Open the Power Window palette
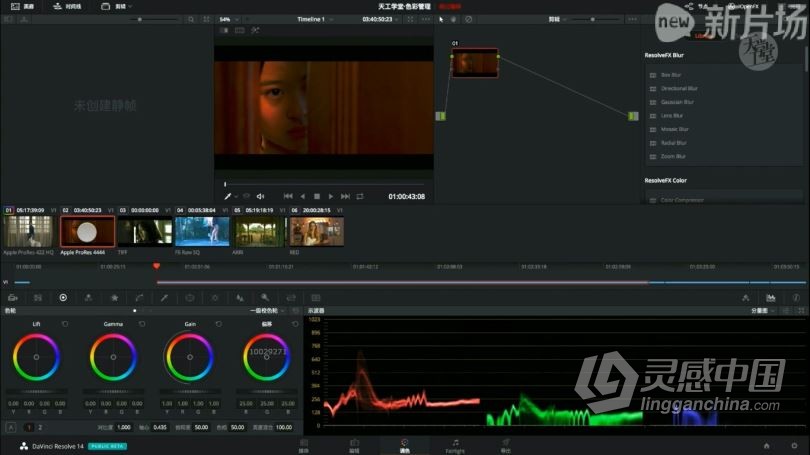The image size is (810, 455). point(190,298)
